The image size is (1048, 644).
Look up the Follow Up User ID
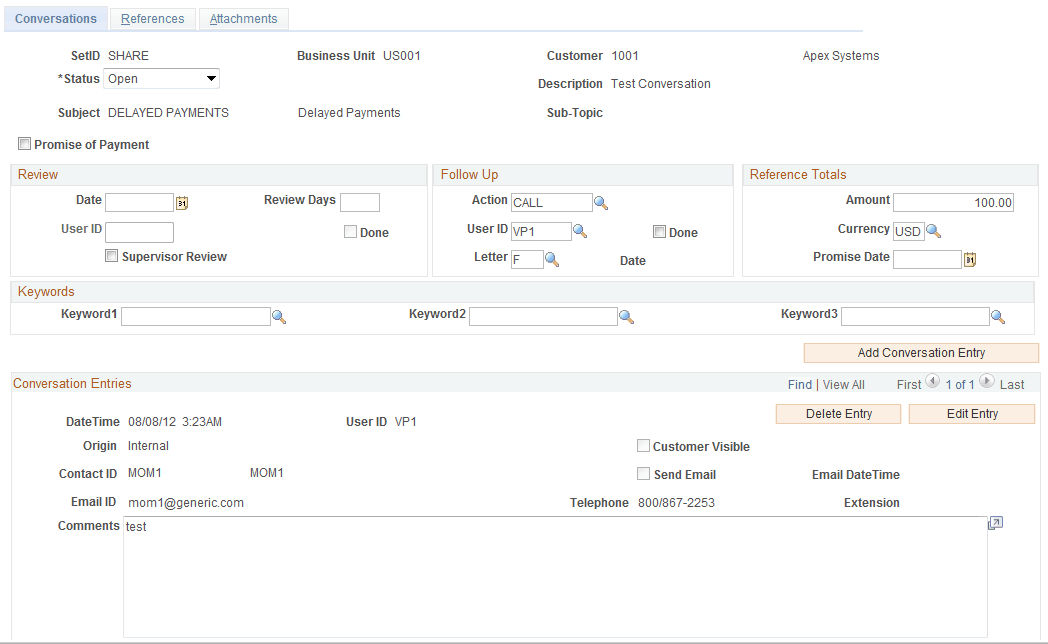coord(578,230)
